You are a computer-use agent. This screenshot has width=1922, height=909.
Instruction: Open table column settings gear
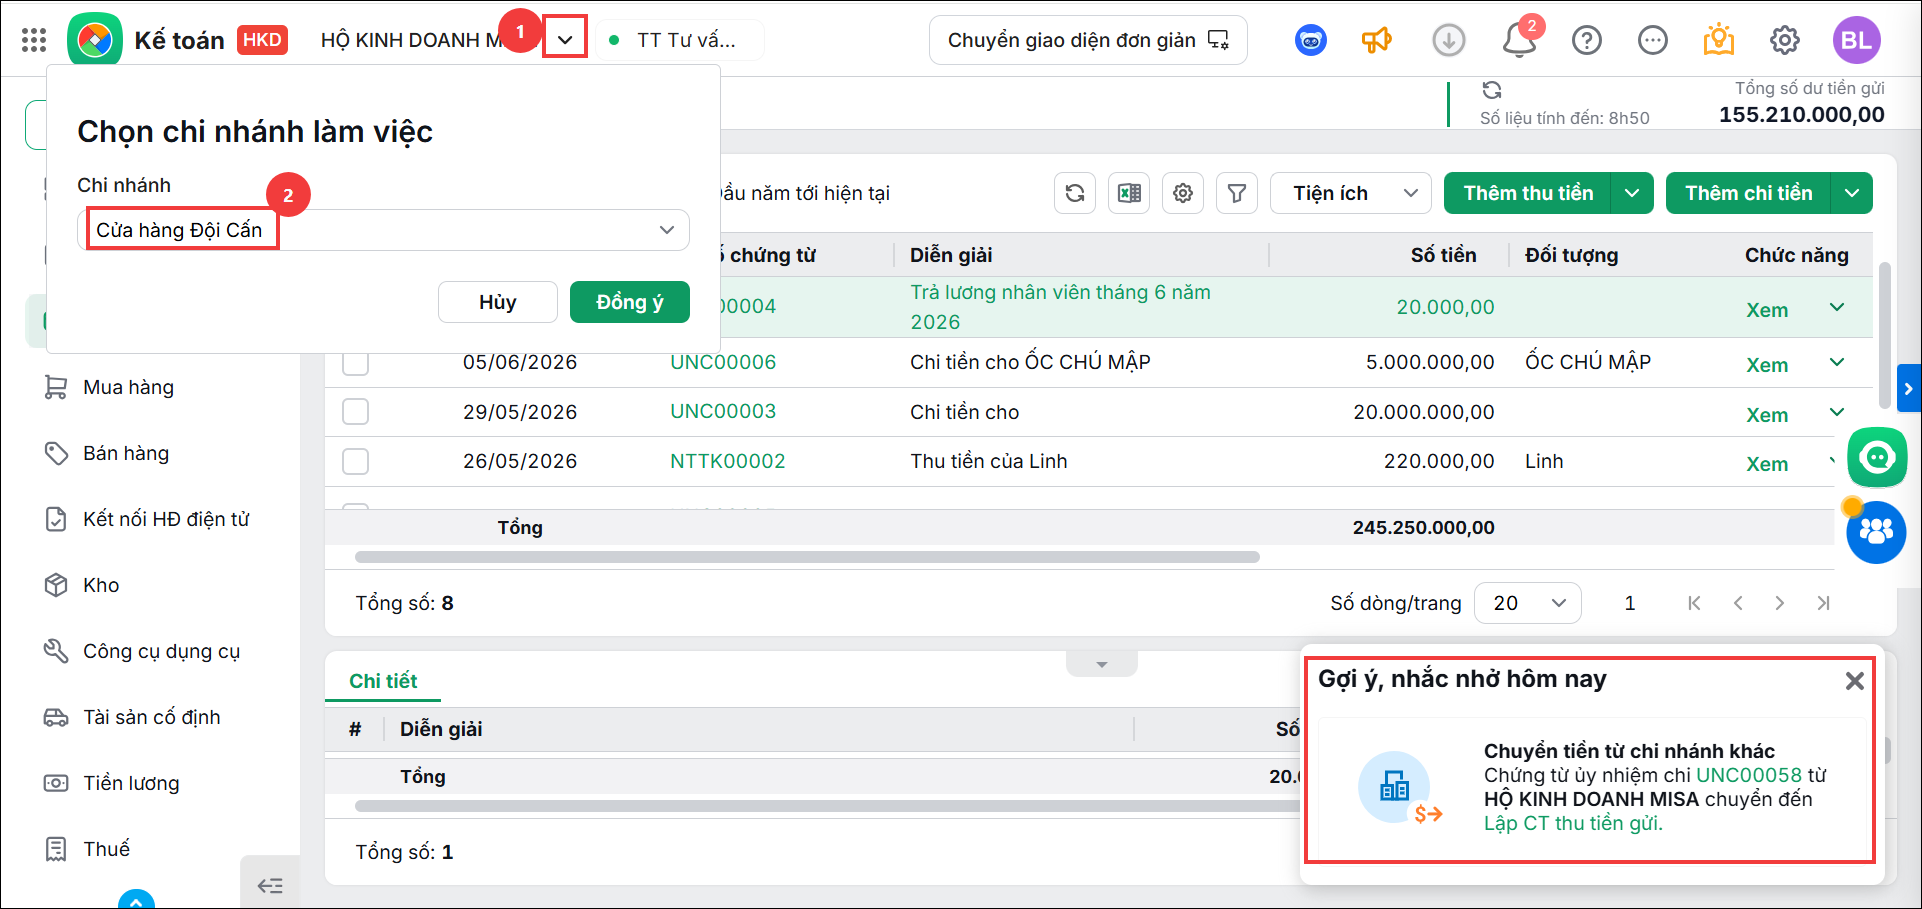(x=1183, y=193)
